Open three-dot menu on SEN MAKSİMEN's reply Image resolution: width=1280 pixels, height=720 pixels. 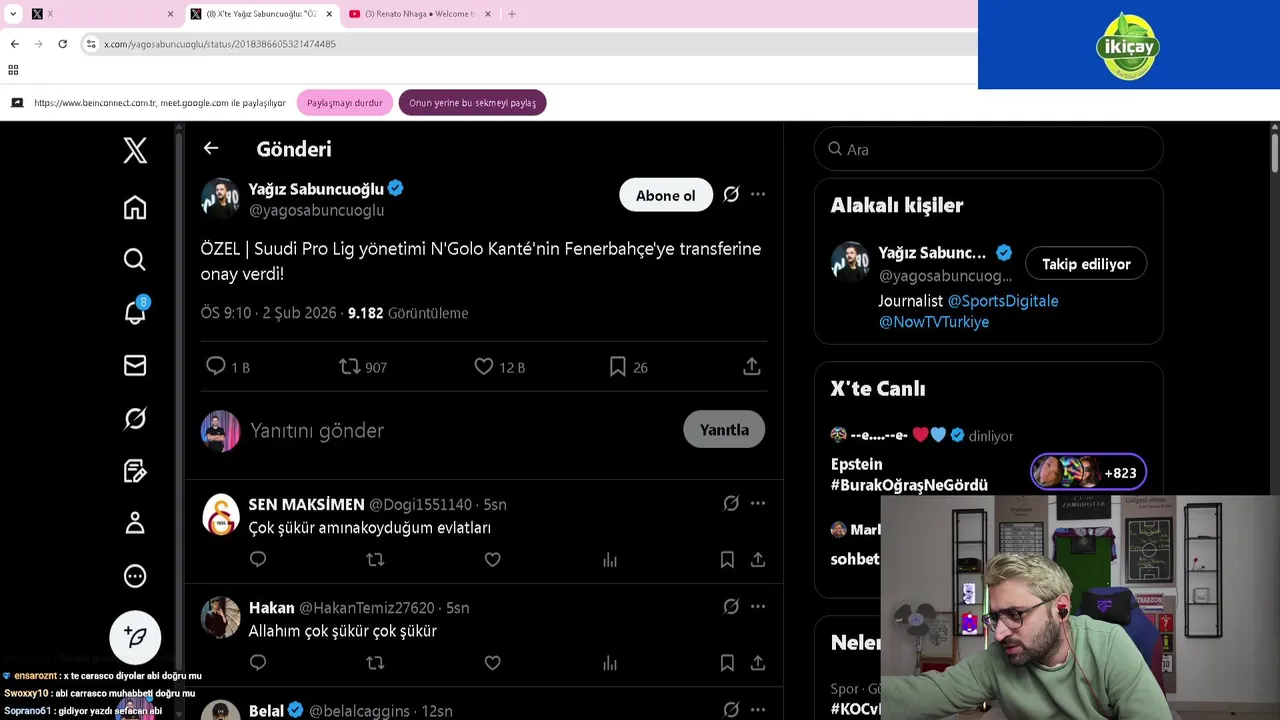click(x=758, y=504)
